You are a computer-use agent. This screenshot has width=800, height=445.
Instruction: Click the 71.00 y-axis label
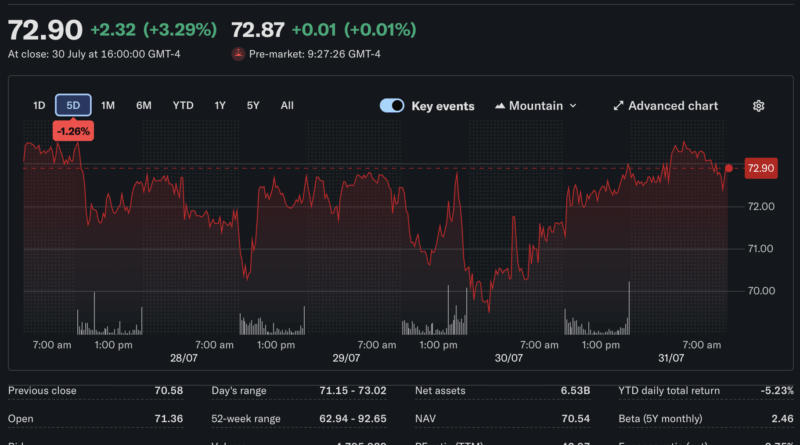point(761,249)
